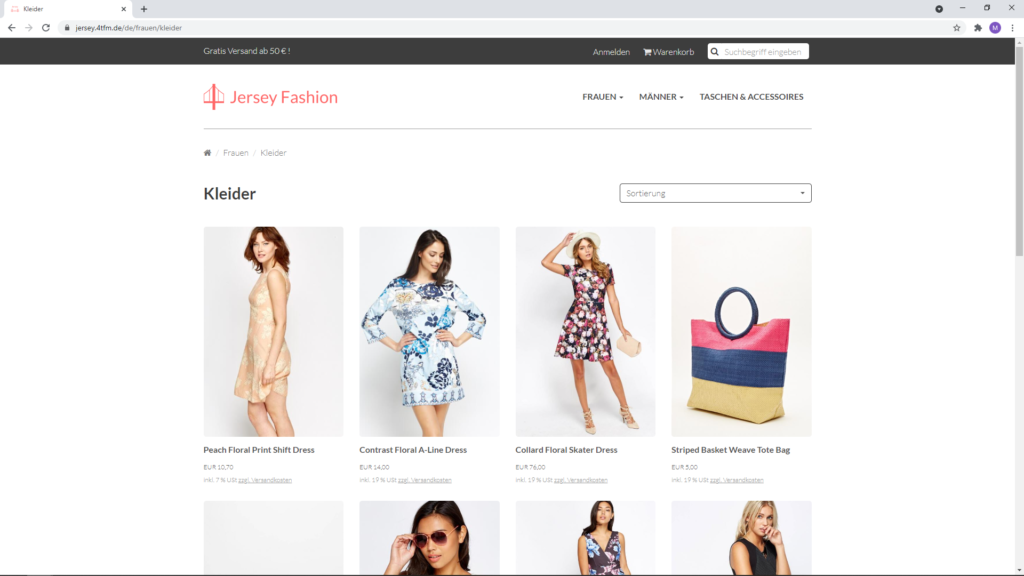Open the Striped Basket Weave Tote Bag image
The height and width of the screenshot is (576, 1024).
coord(741,331)
